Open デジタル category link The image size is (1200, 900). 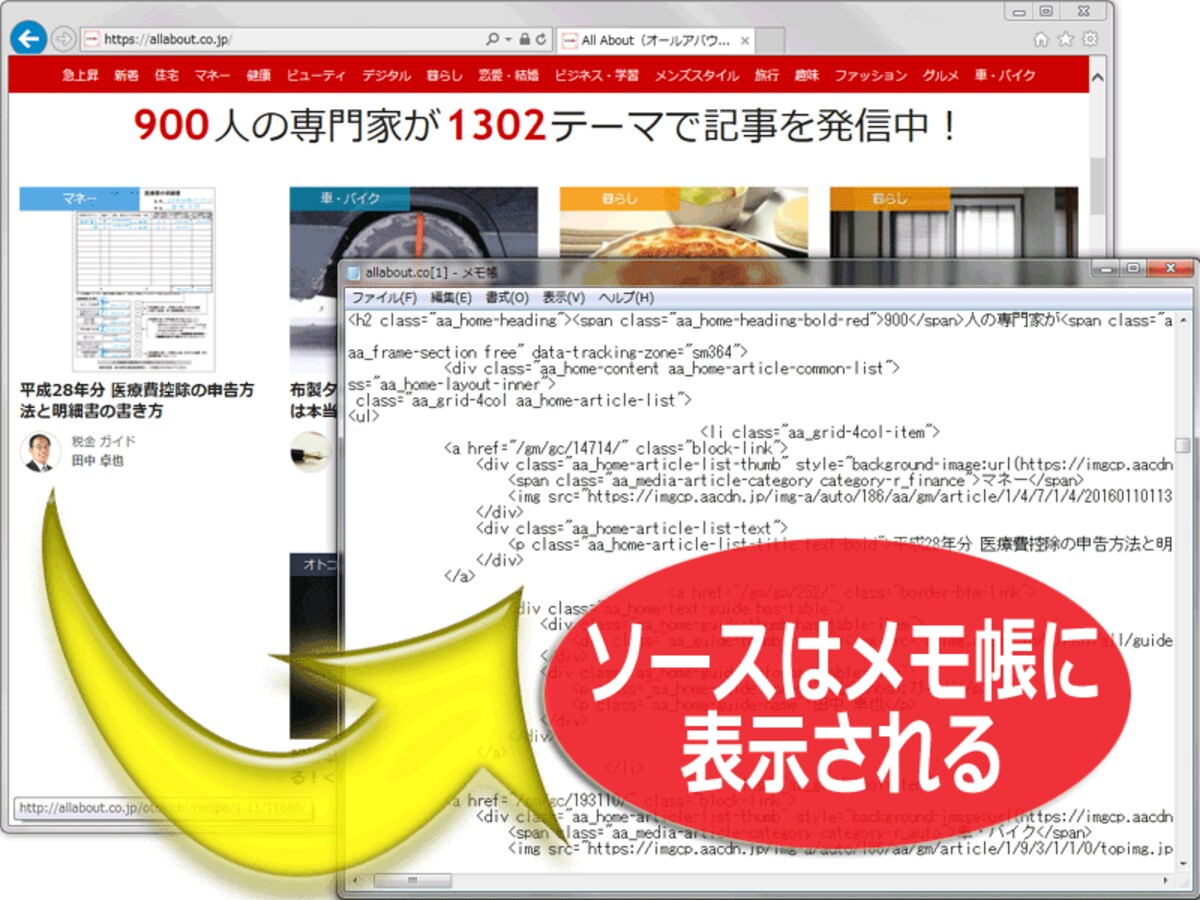tap(386, 75)
